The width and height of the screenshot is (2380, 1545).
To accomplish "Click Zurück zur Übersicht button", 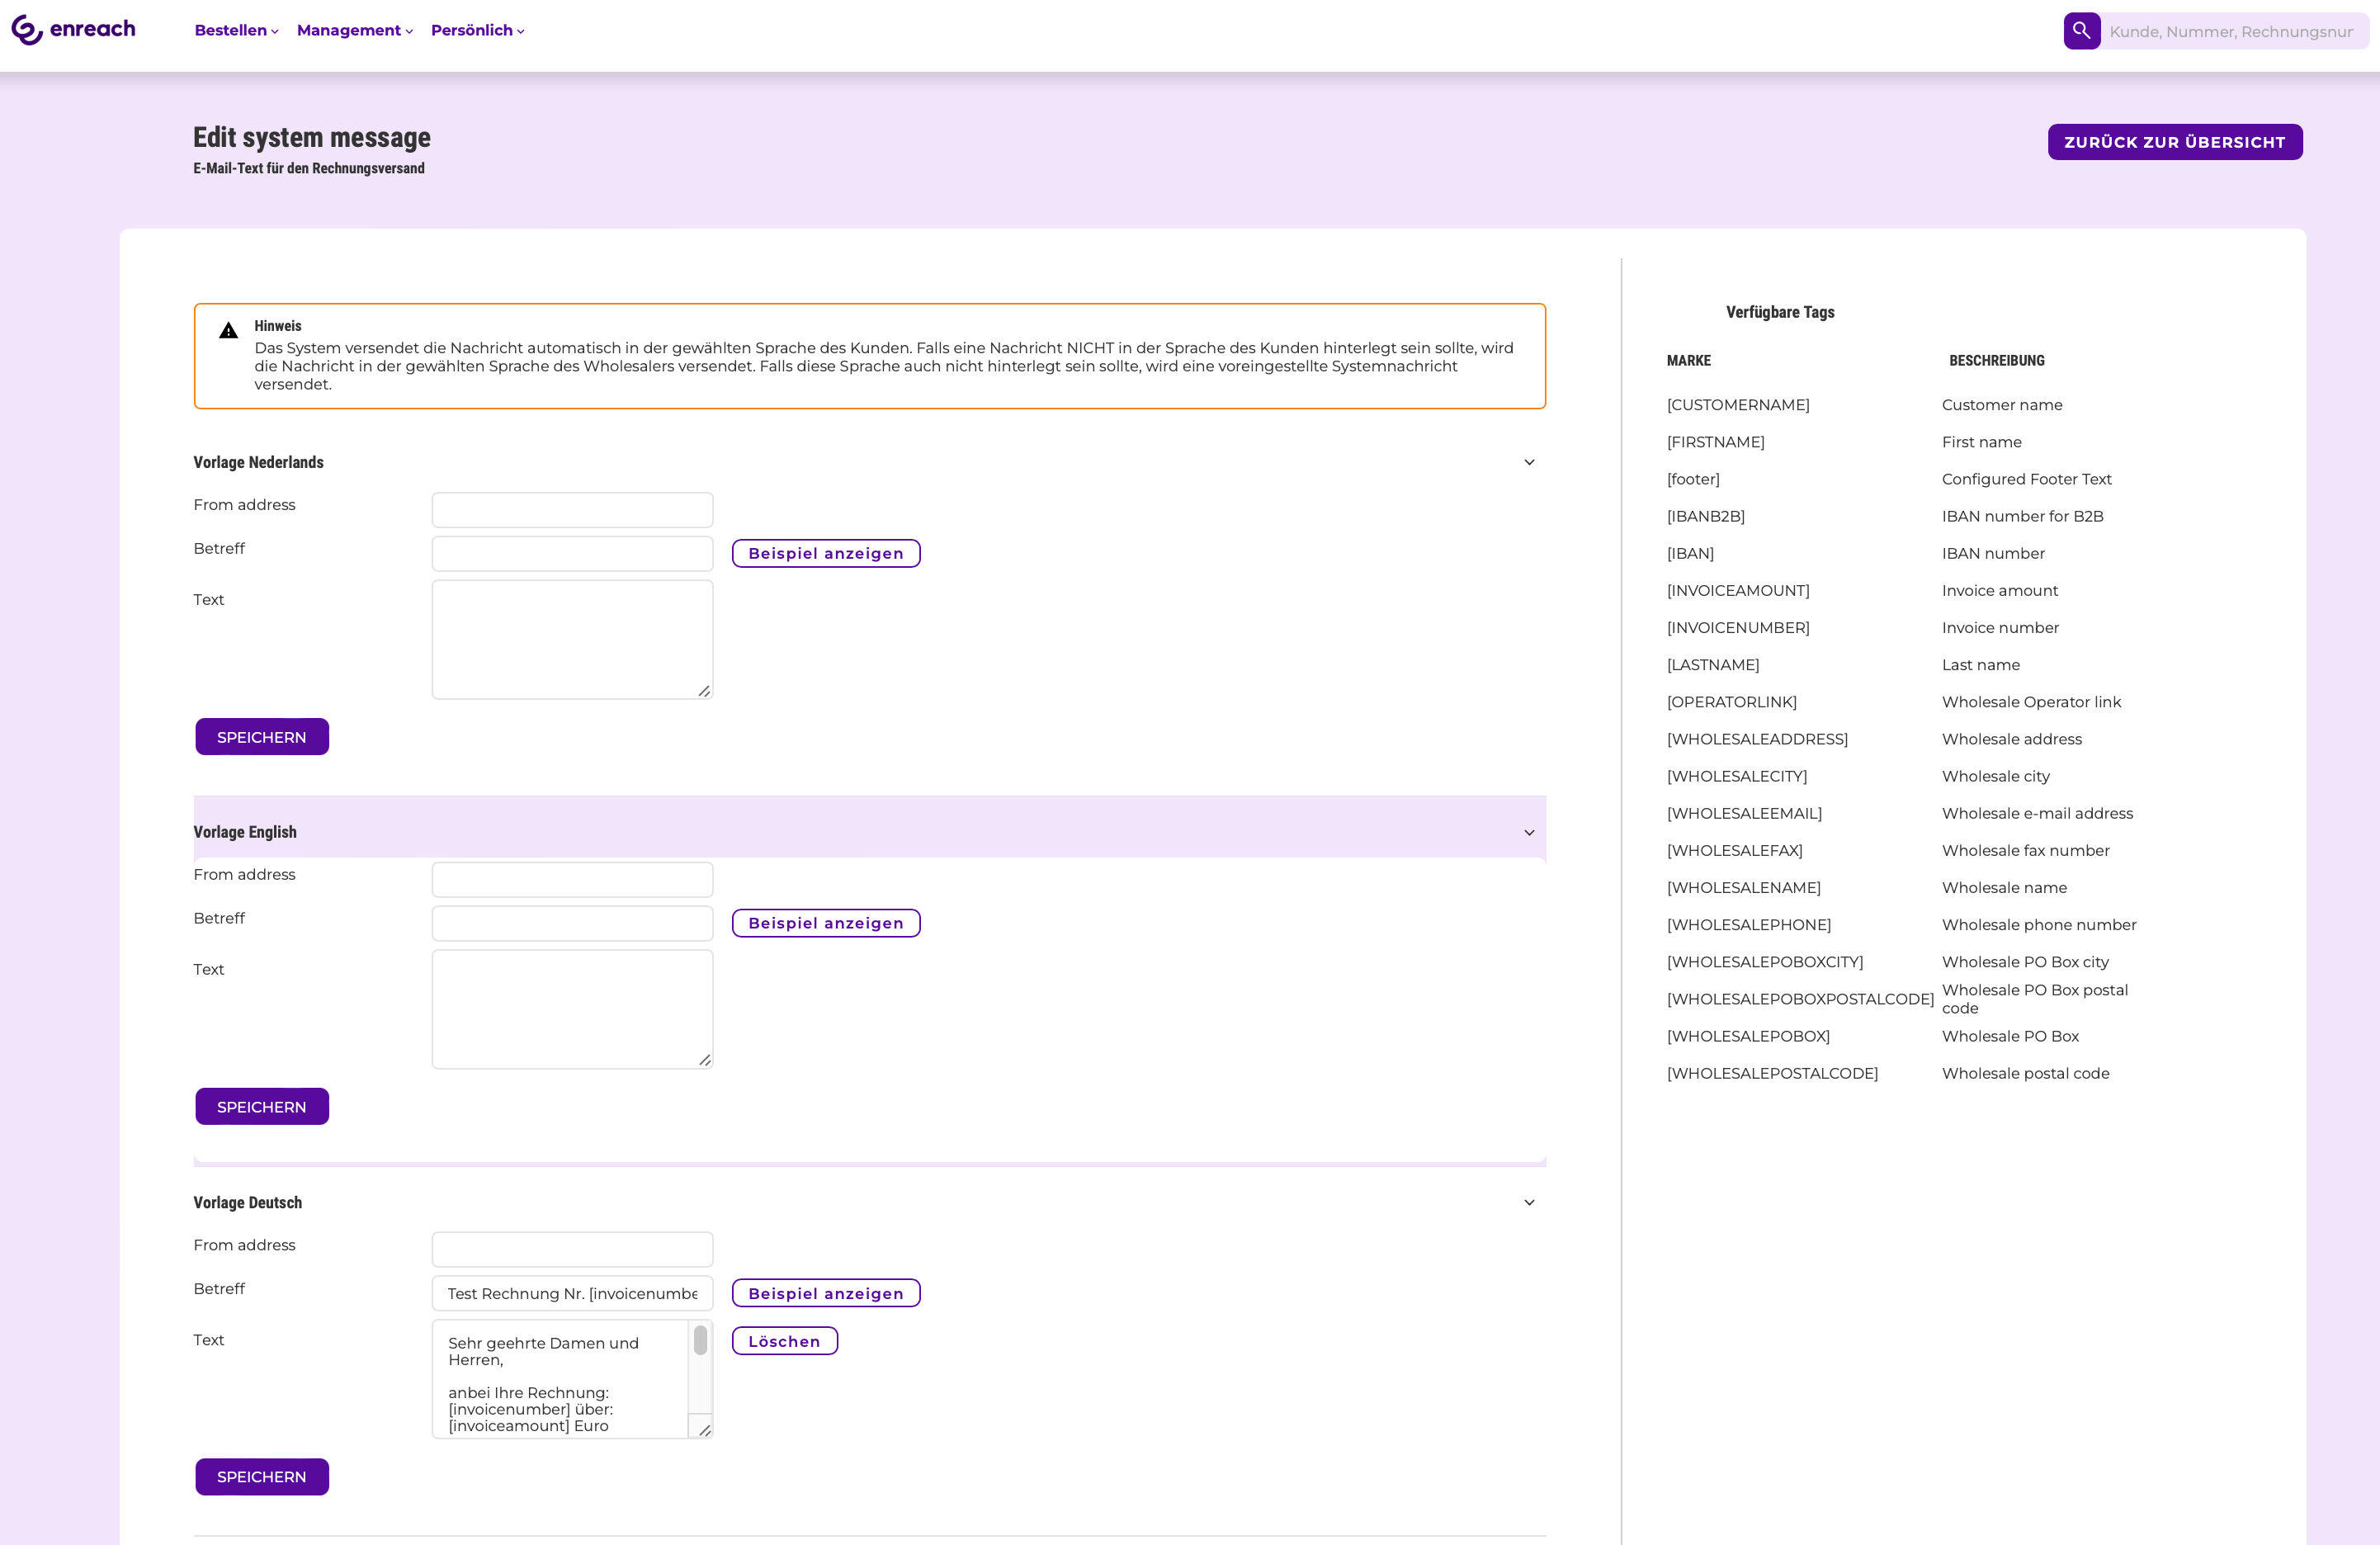I will coord(2174,142).
